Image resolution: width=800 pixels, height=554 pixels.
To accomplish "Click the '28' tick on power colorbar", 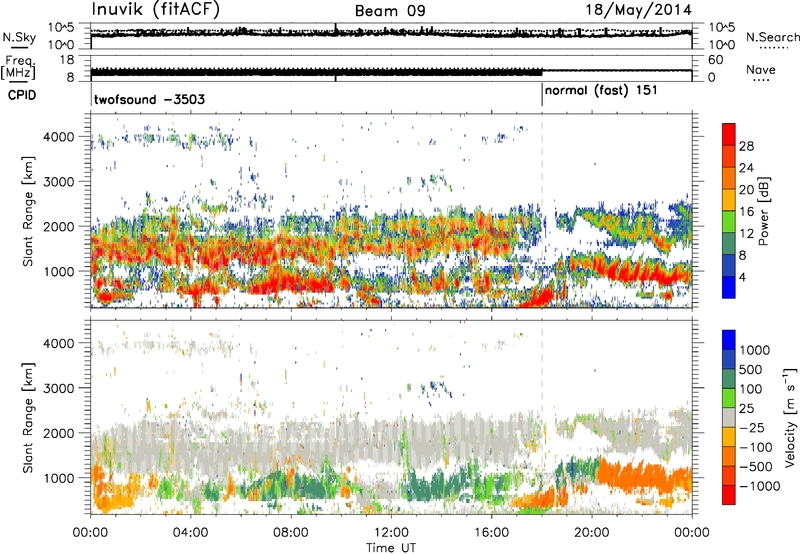I will pyautogui.click(x=746, y=146).
